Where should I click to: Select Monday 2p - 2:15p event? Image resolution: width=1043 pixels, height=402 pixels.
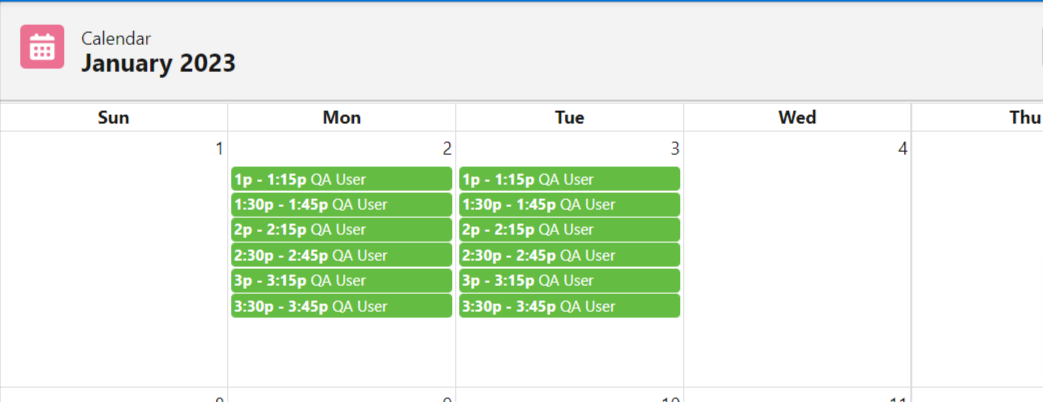pos(341,230)
